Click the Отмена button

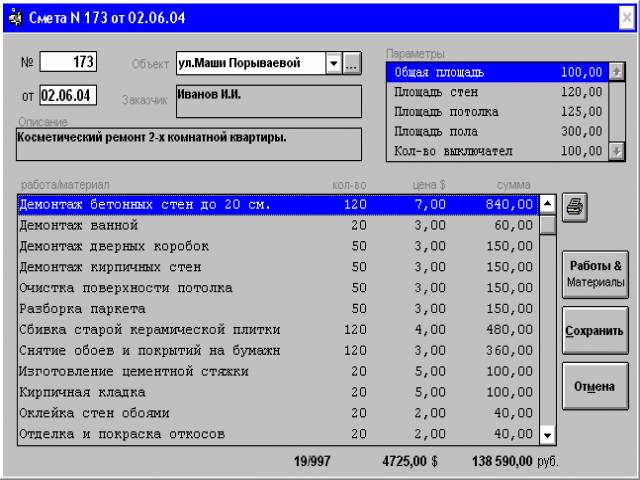coord(595,386)
